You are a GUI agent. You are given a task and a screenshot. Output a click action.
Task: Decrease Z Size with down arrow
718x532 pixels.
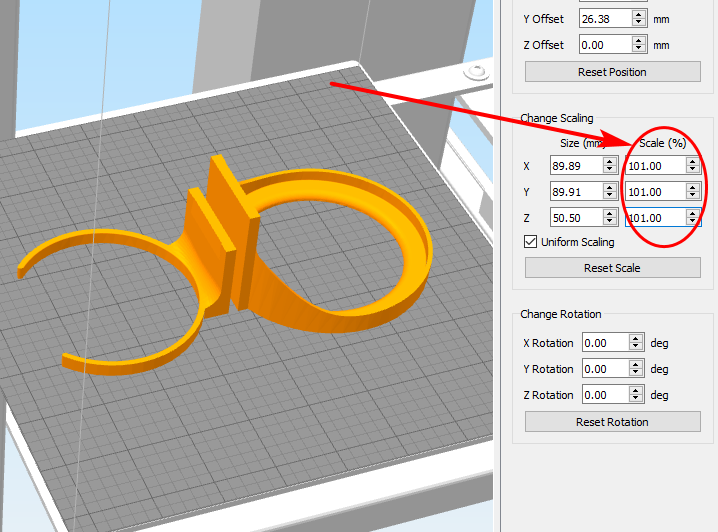[x=610, y=222]
